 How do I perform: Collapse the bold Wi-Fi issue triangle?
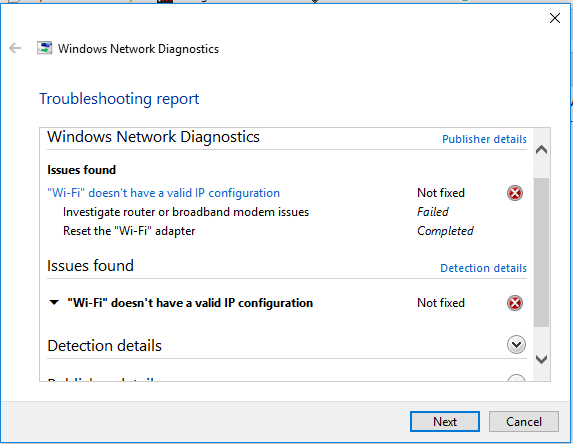point(54,303)
